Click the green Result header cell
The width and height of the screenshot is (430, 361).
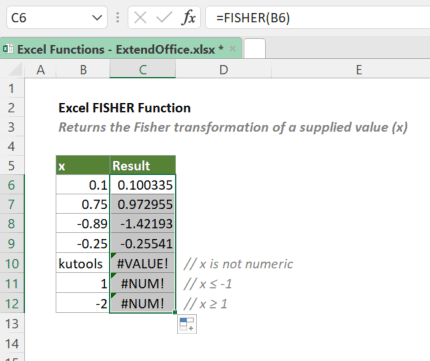click(143, 165)
